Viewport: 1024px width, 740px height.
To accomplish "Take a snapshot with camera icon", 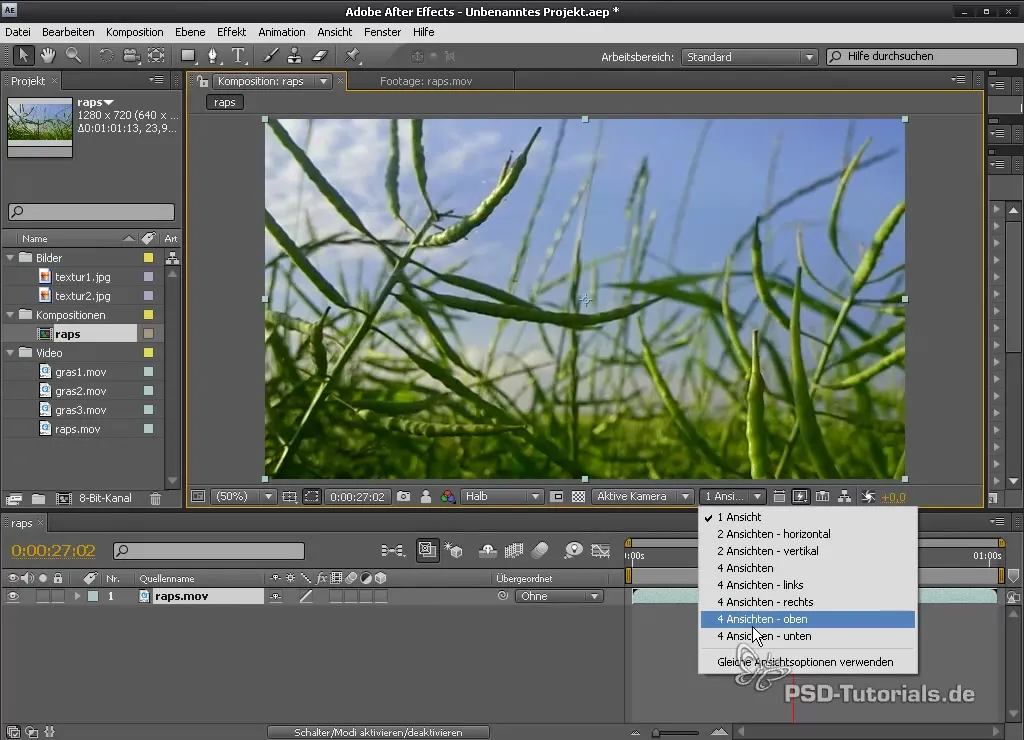I will coord(404,496).
